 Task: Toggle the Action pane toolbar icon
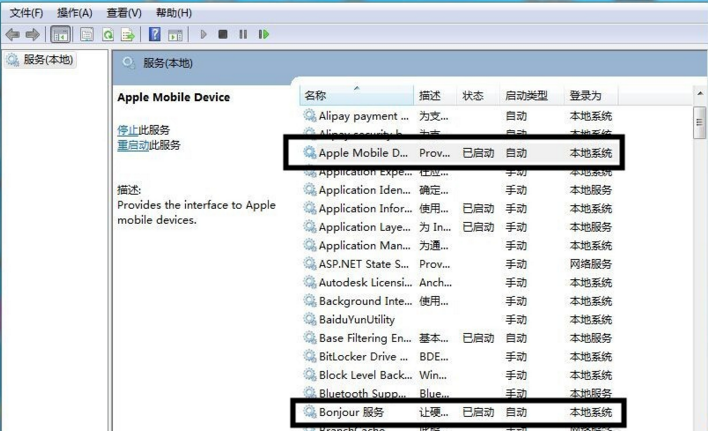[175, 34]
